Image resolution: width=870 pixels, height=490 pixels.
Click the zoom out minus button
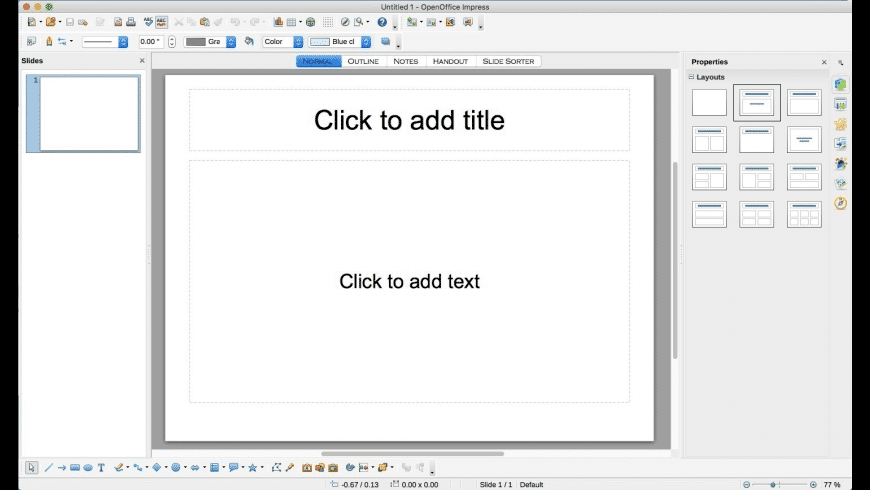click(x=746, y=484)
